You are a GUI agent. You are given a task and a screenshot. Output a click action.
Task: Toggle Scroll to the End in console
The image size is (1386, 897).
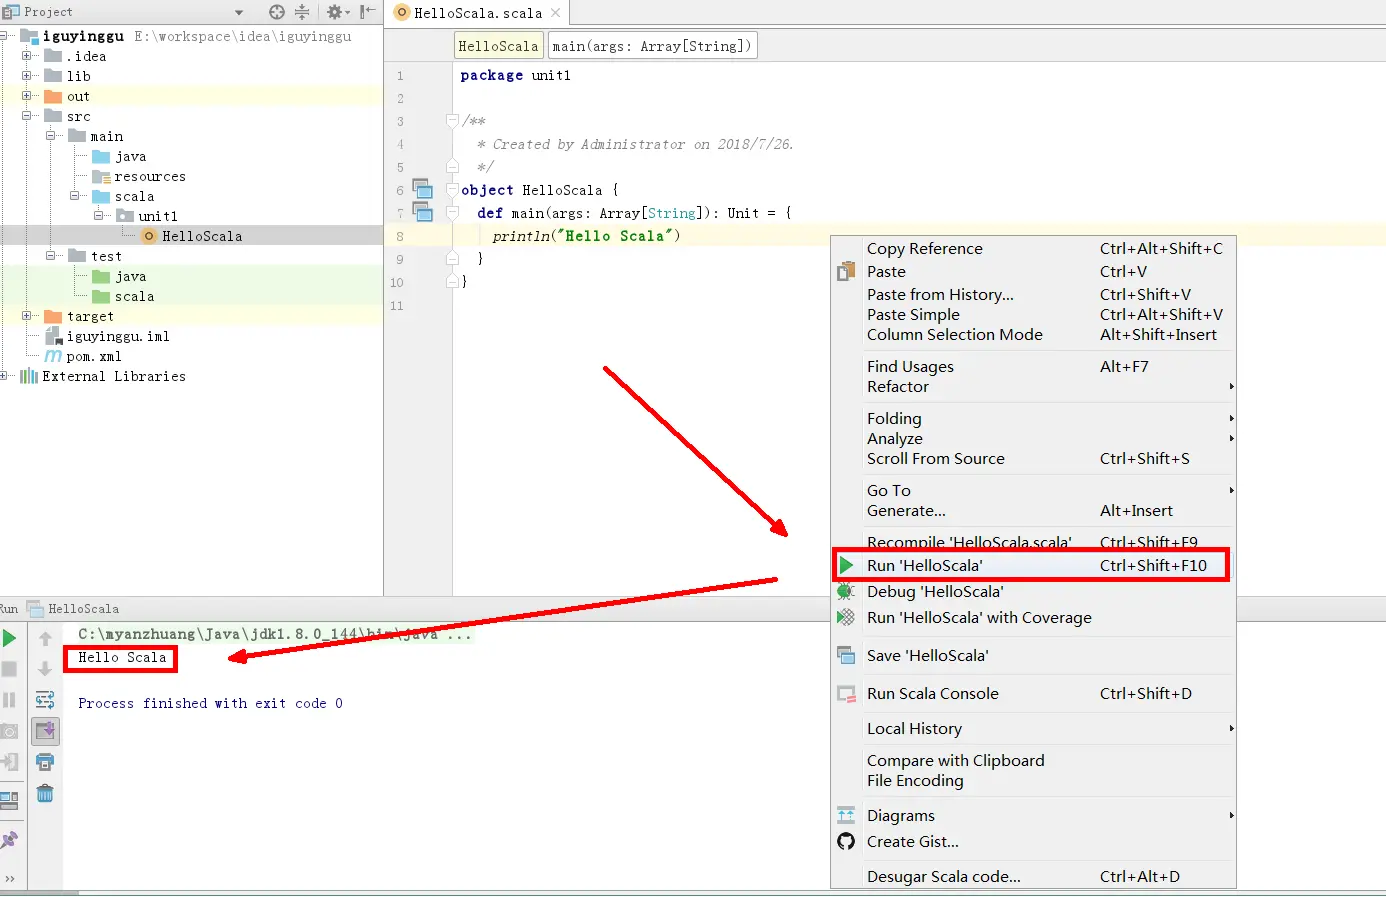coord(45,731)
